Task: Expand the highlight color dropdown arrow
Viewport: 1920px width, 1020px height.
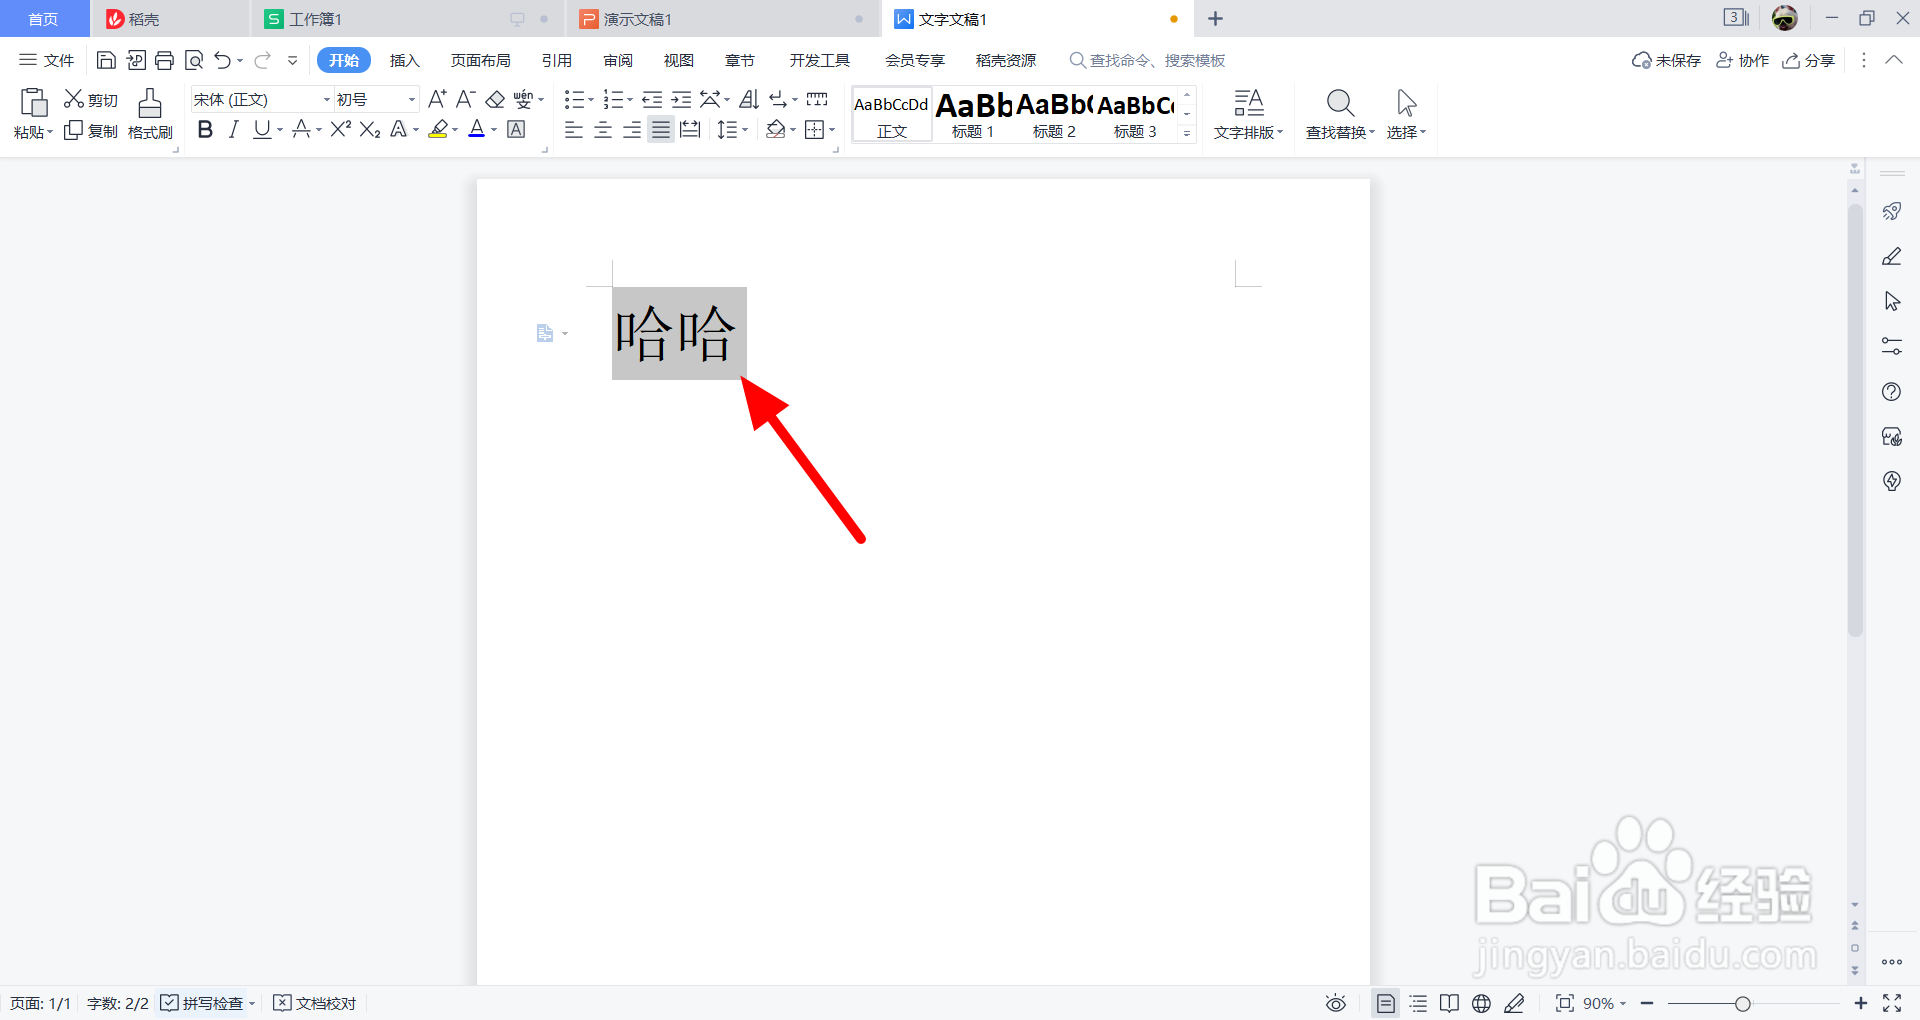Action: click(x=455, y=130)
